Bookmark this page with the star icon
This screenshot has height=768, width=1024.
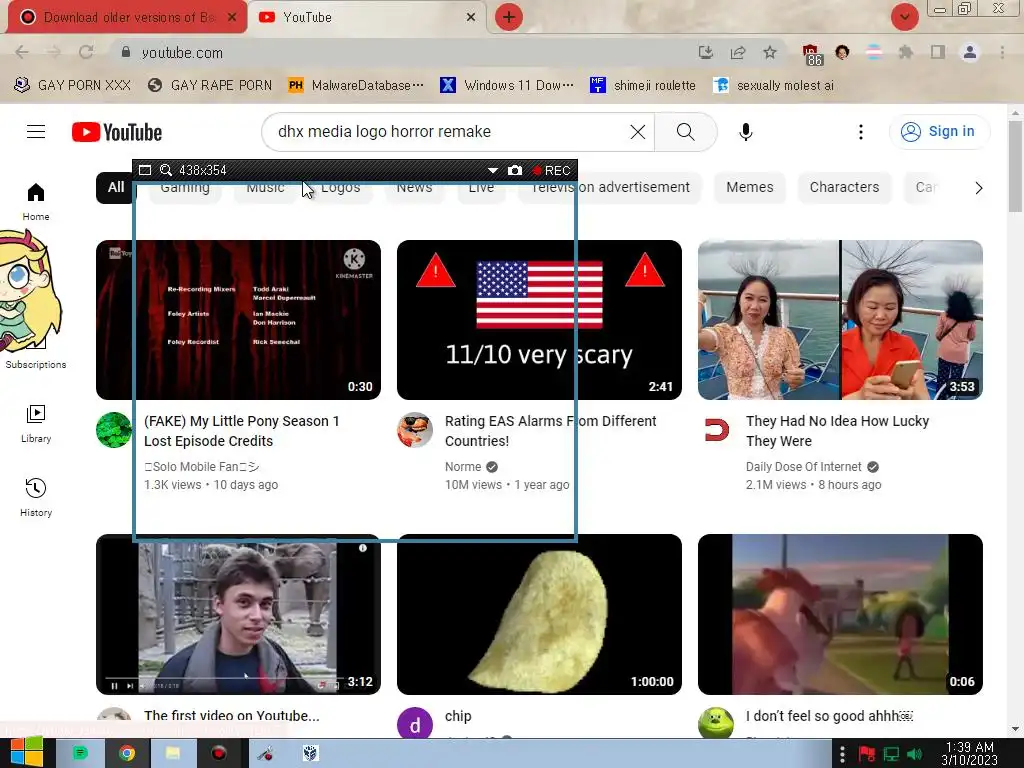click(x=770, y=52)
